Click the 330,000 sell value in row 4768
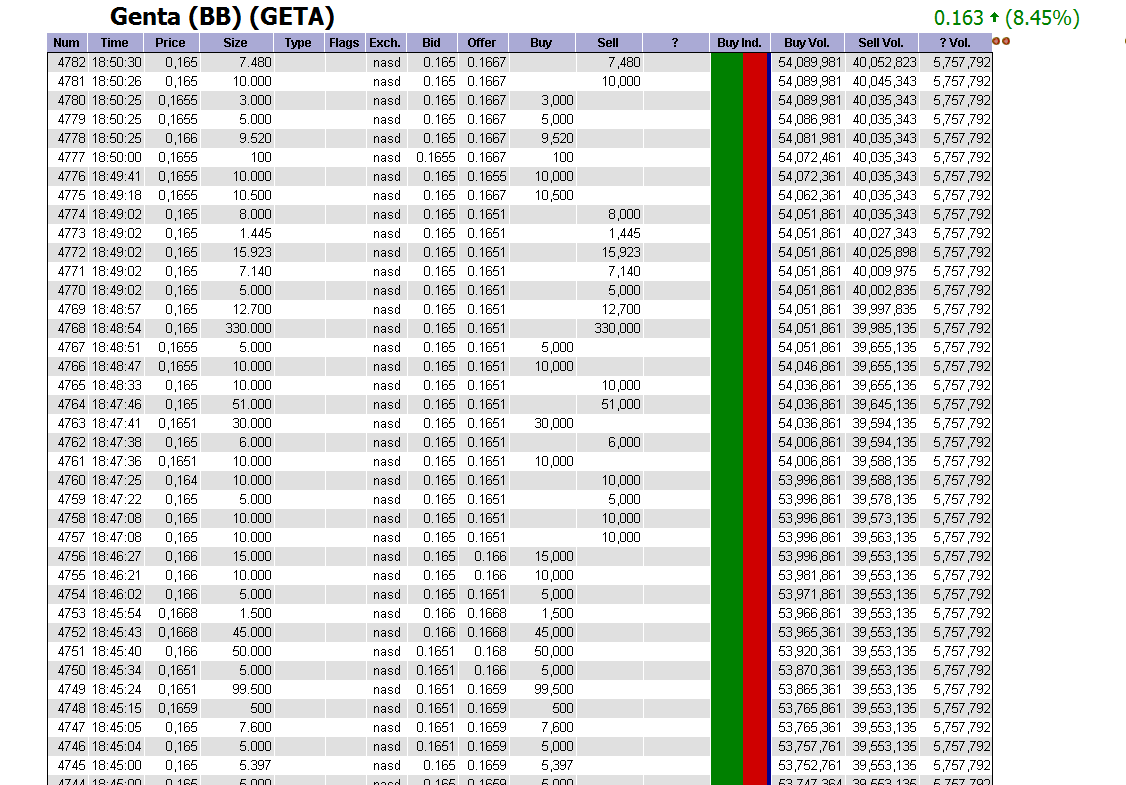1126x785 pixels. pyautogui.click(x=618, y=328)
